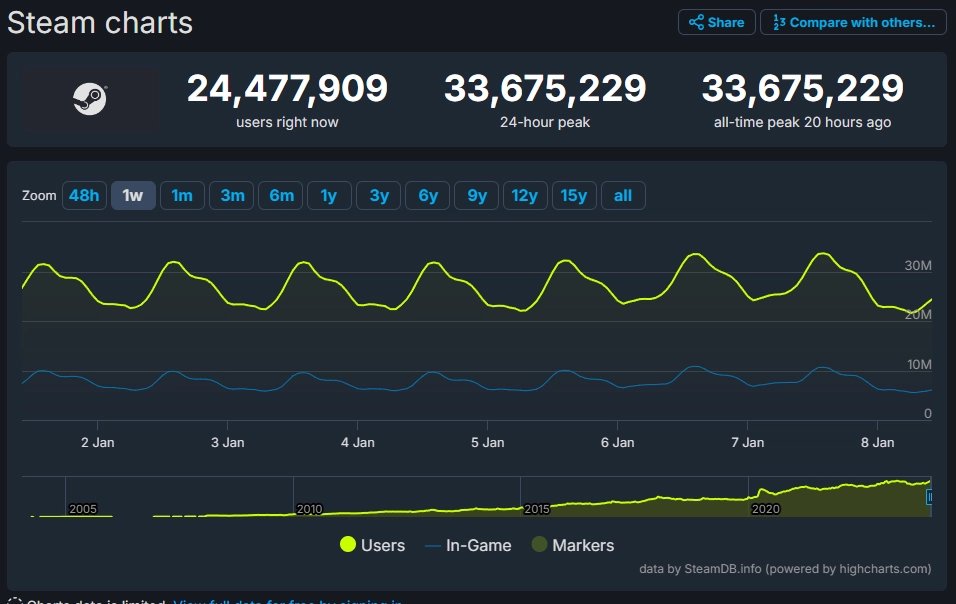Image resolution: width=956 pixels, height=604 pixels.
Task: Click the navigator right range handle
Action: click(x=929, y=497)
